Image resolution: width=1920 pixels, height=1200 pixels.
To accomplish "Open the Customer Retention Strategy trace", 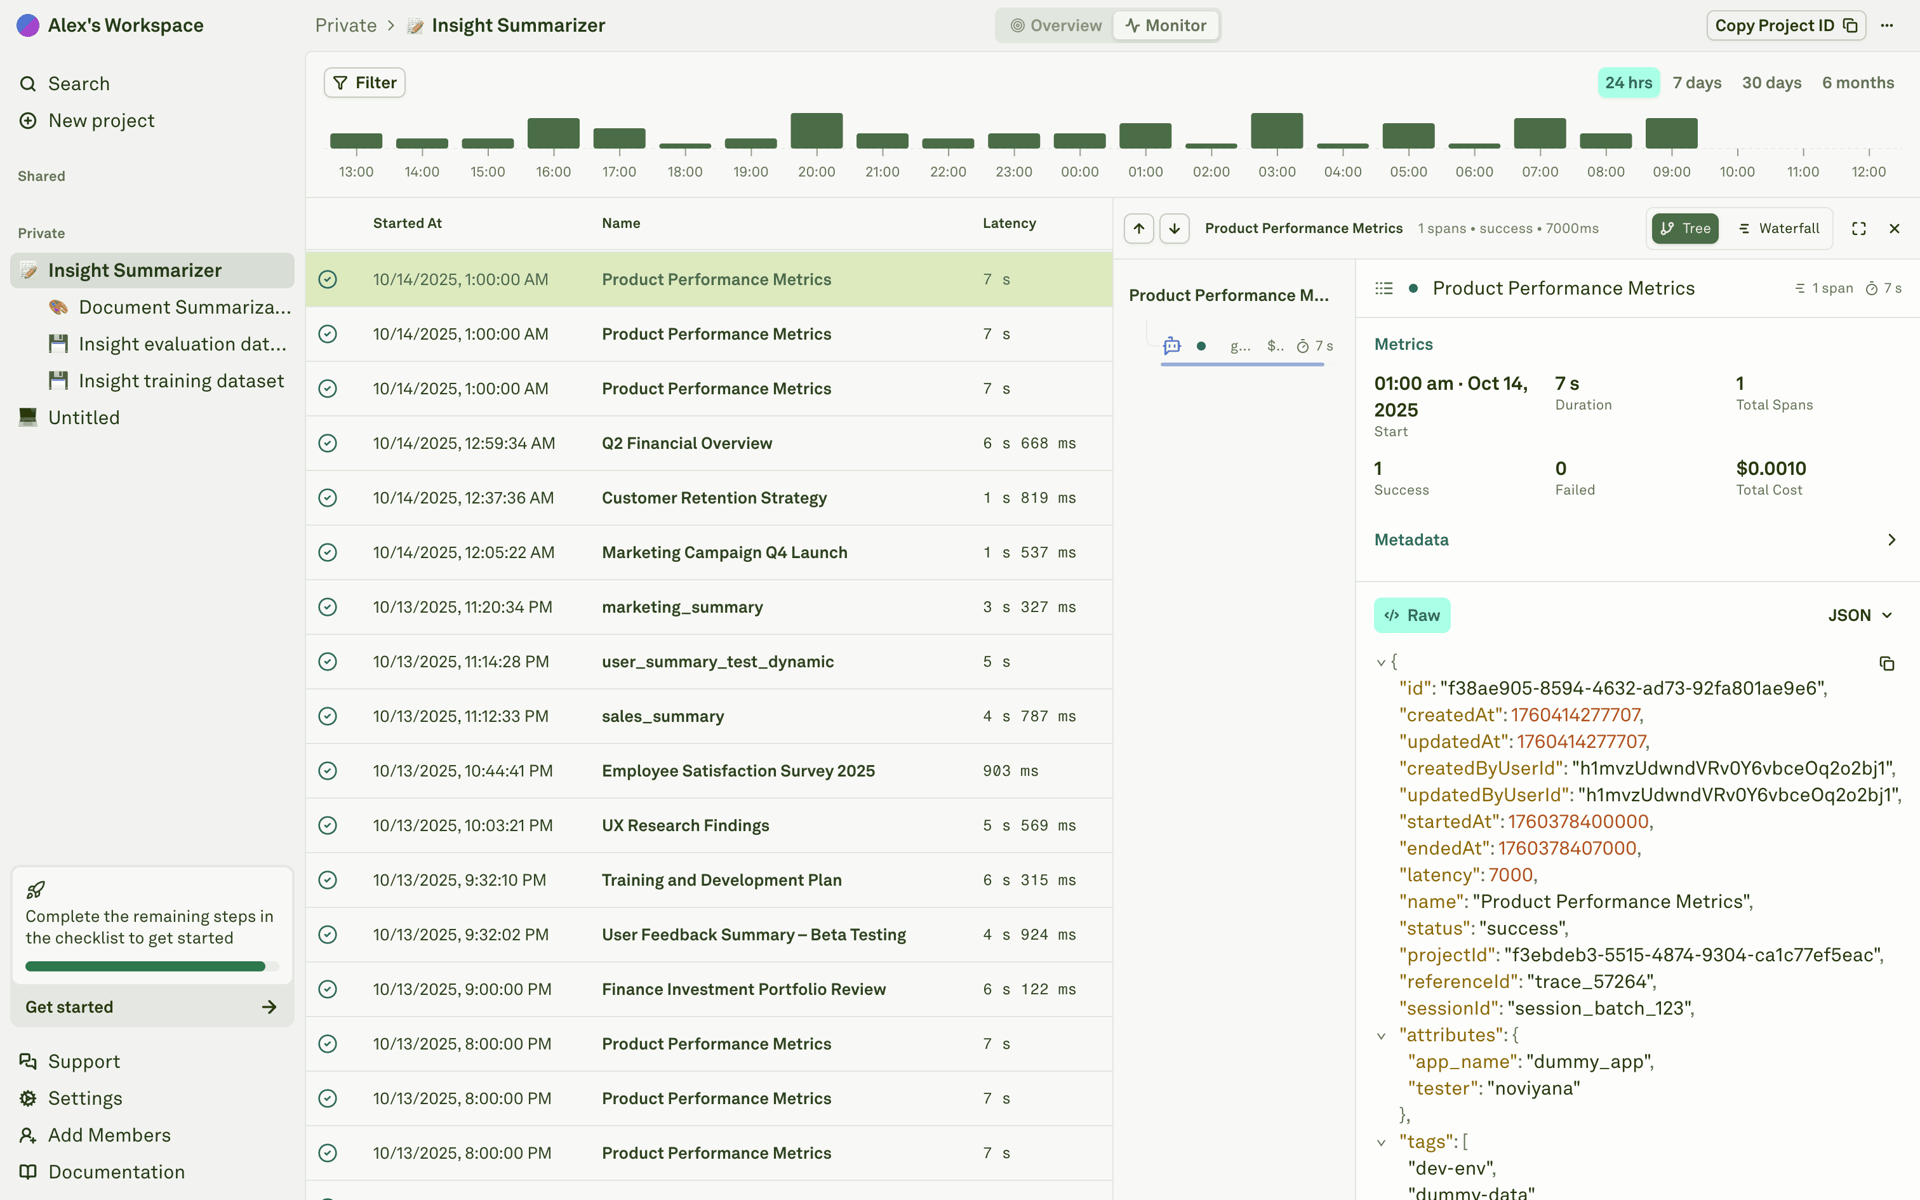I will tap(709, 499).
